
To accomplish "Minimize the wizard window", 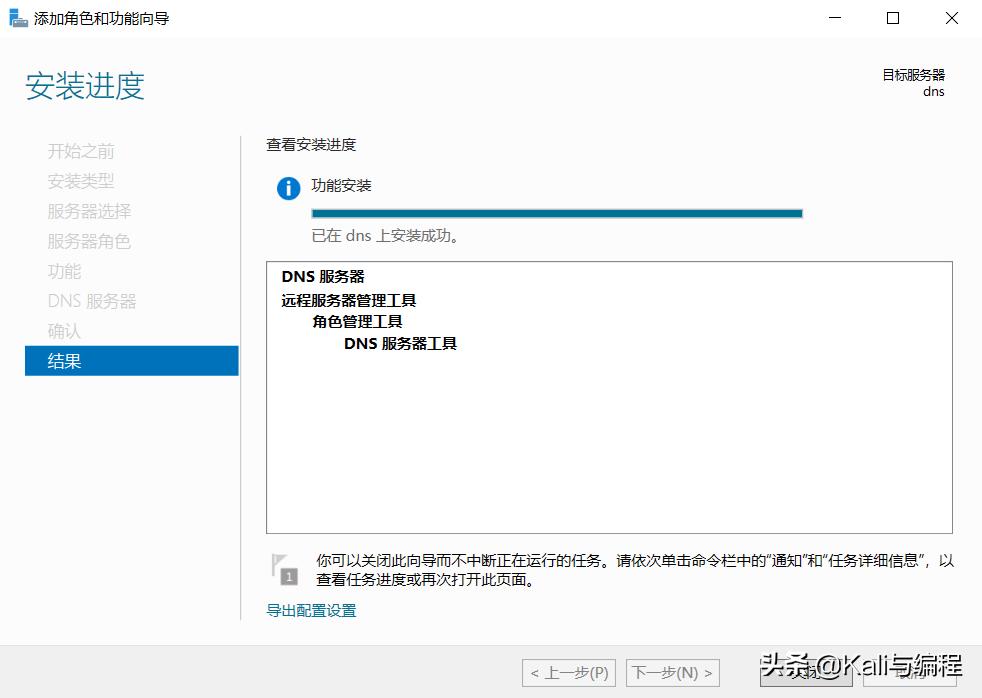I will (x=834, y=17).
